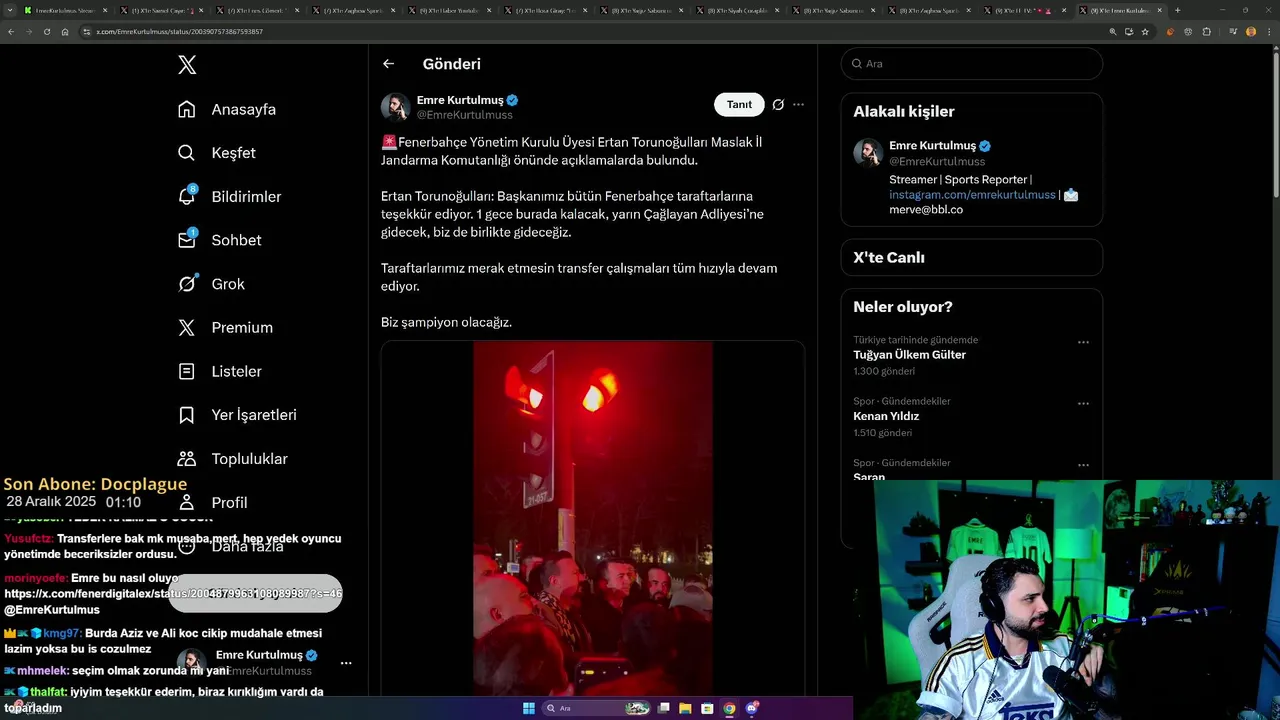Click the @EmreKurtulmuss handle on the post
This screenshot has width=1280, height=720.
tap(464, 115)
